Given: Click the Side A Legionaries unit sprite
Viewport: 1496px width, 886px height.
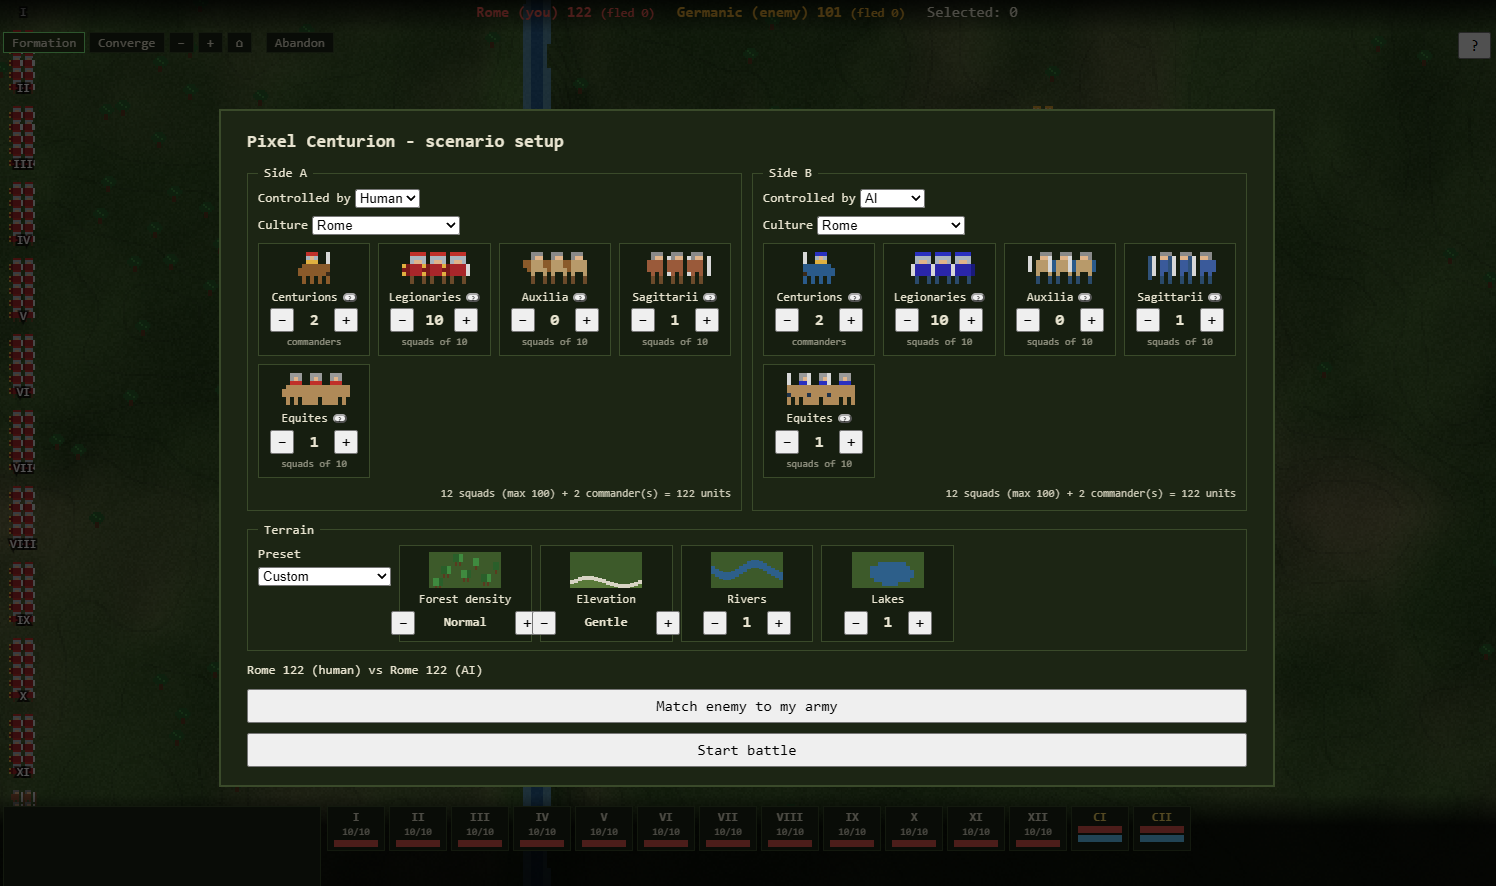Looking at the screenshot, I should click(435, 267).
